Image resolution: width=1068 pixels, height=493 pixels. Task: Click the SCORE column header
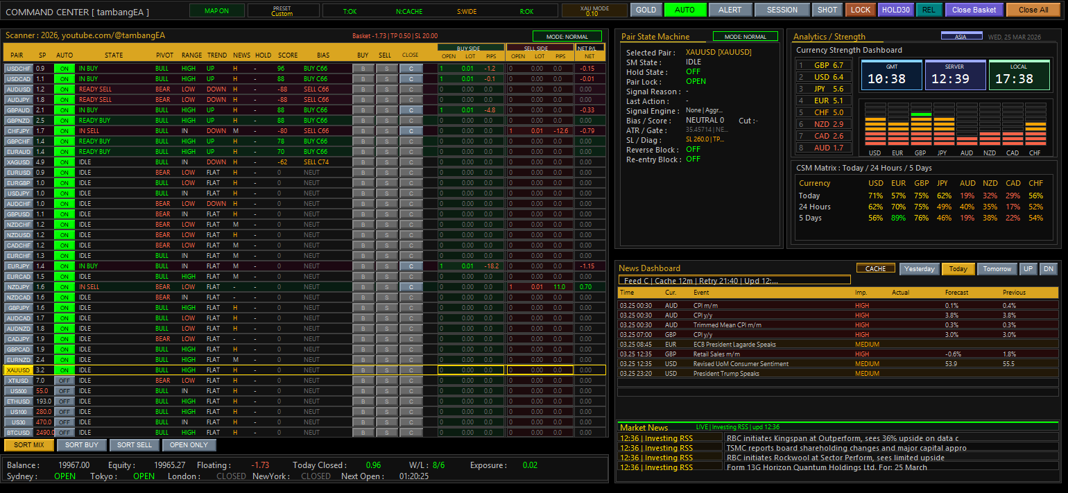click(x=287, y=54)
